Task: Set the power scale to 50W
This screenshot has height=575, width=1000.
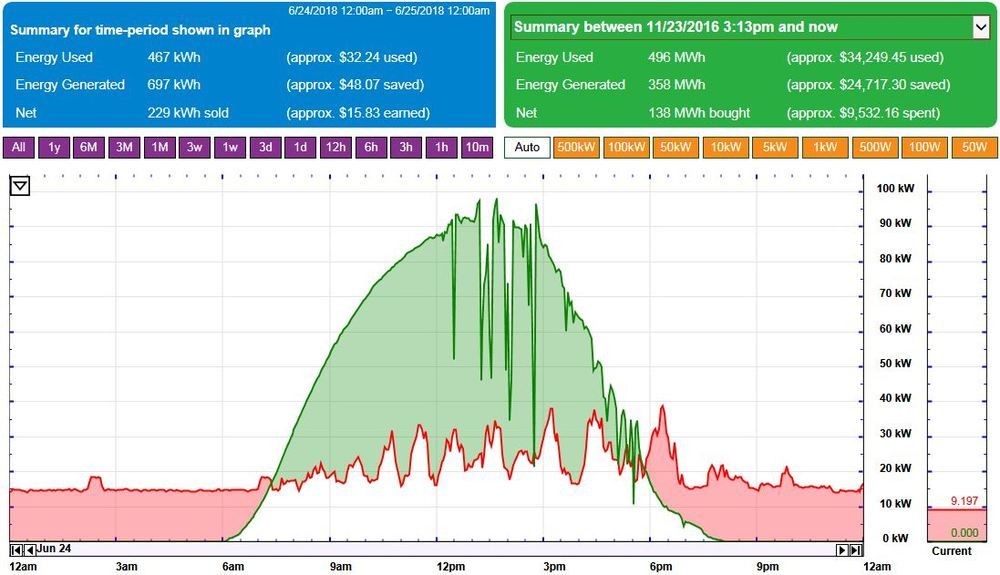Action: coord(974,148)
